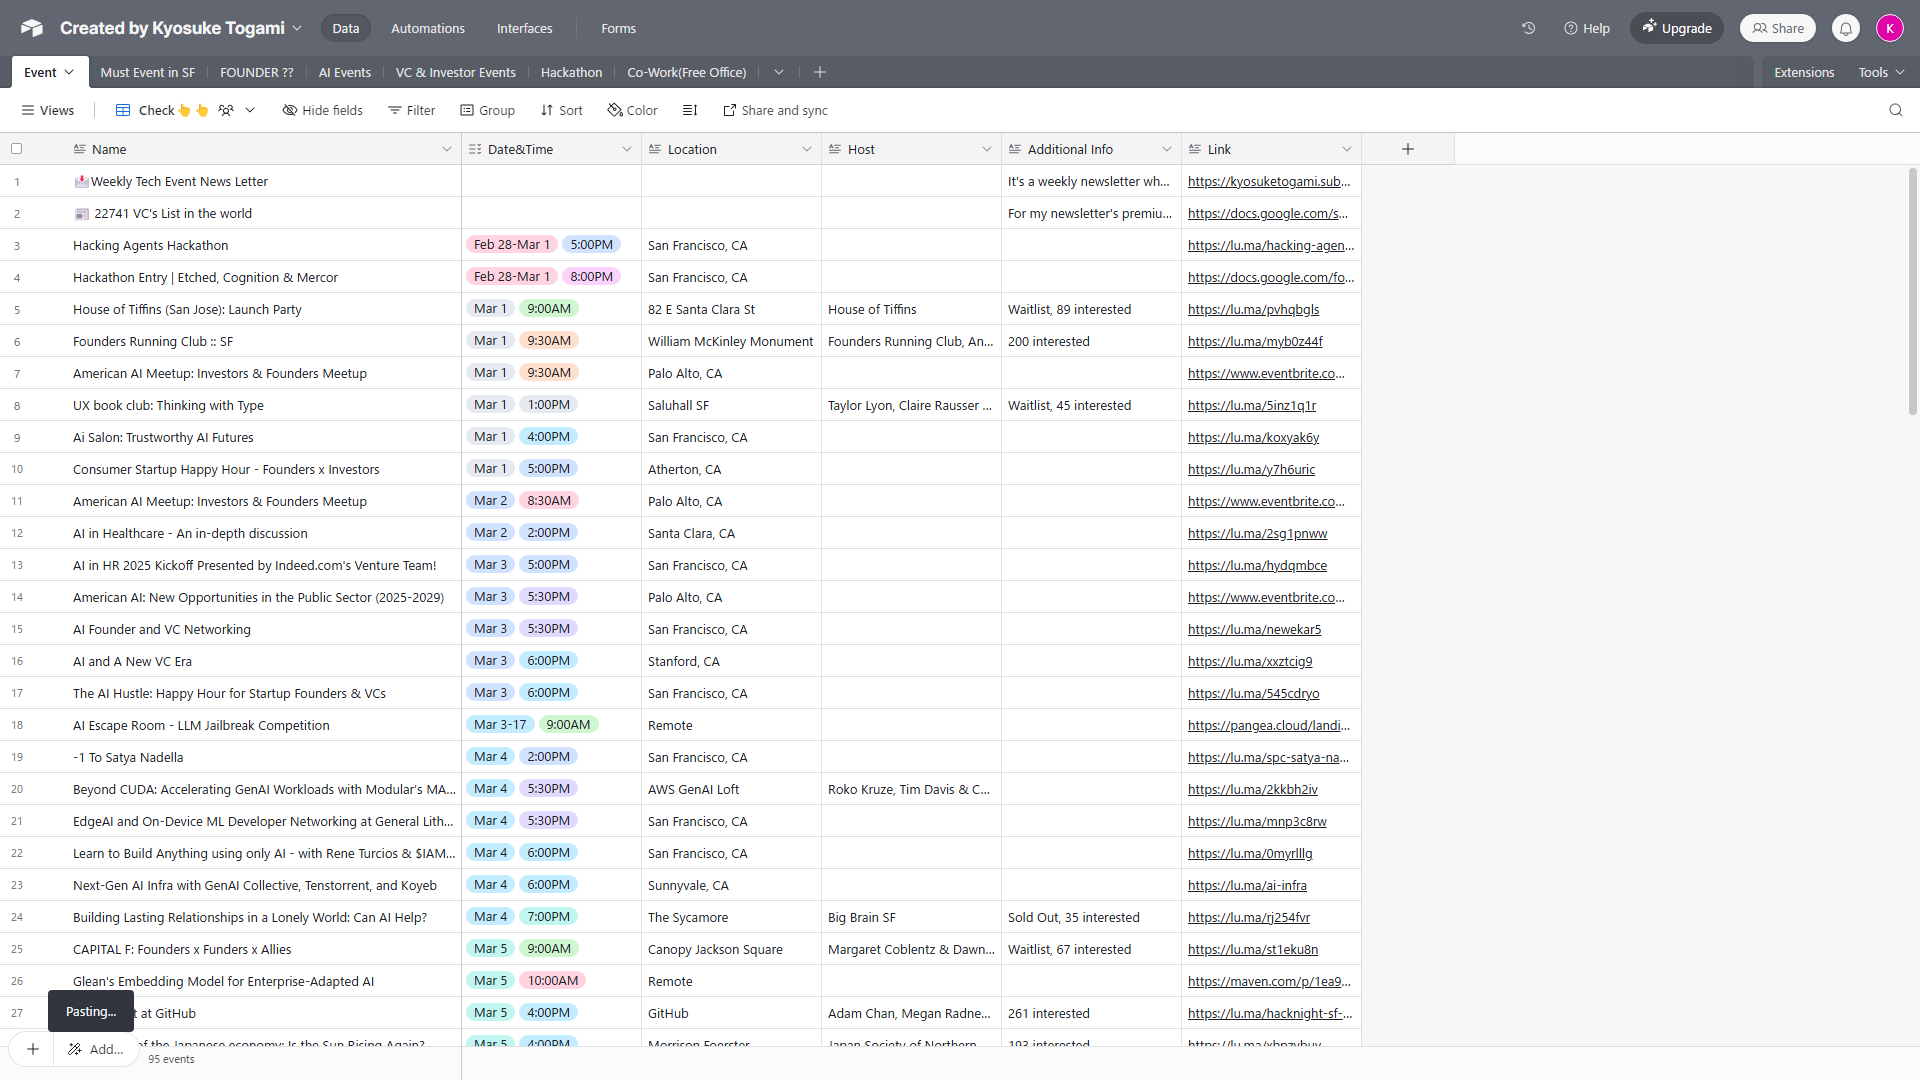Click the Airtable home logo icon
The image size is (1920, 1080).
32,28
